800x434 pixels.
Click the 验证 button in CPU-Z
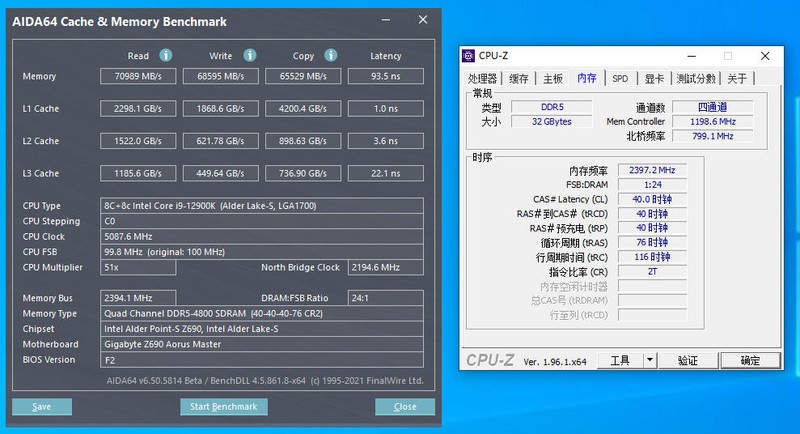[x=688, y=360]
